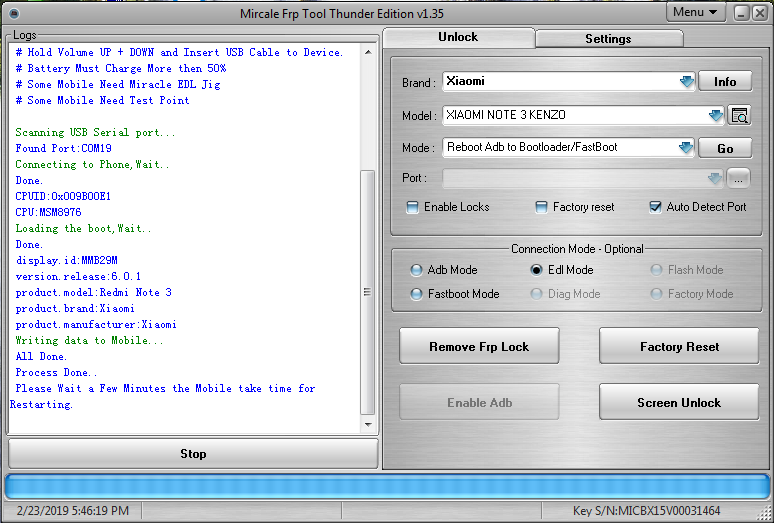Screen dimensions: 774x523
Task: Close the Miracle Frp Tool window
Action: coord(759,13)
